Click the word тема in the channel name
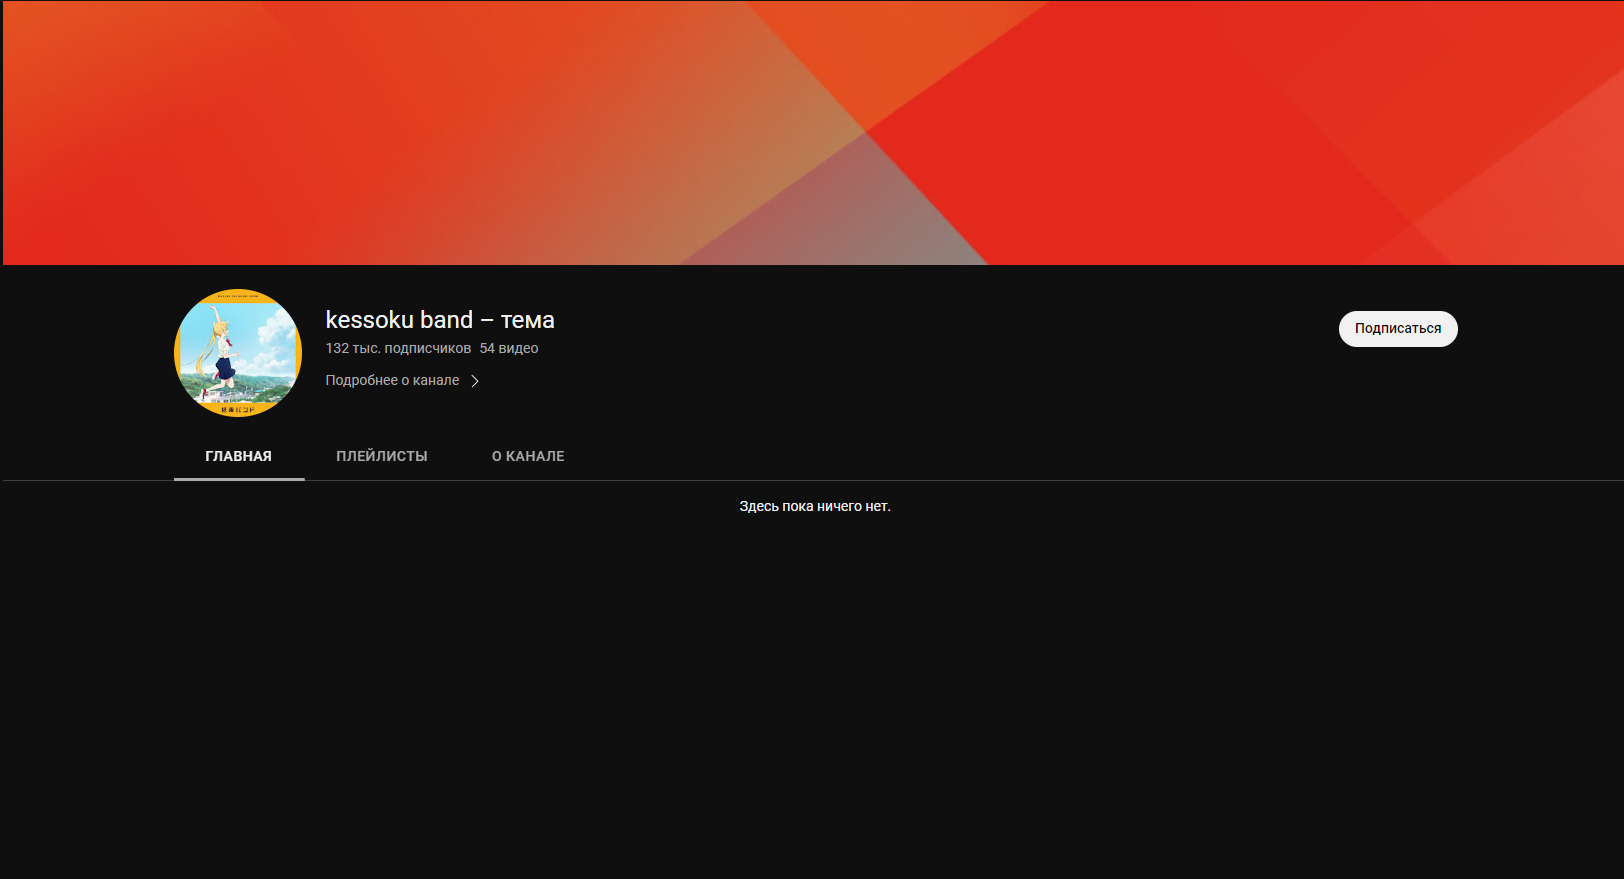The image size is (1624, 879). coord(527,320)
